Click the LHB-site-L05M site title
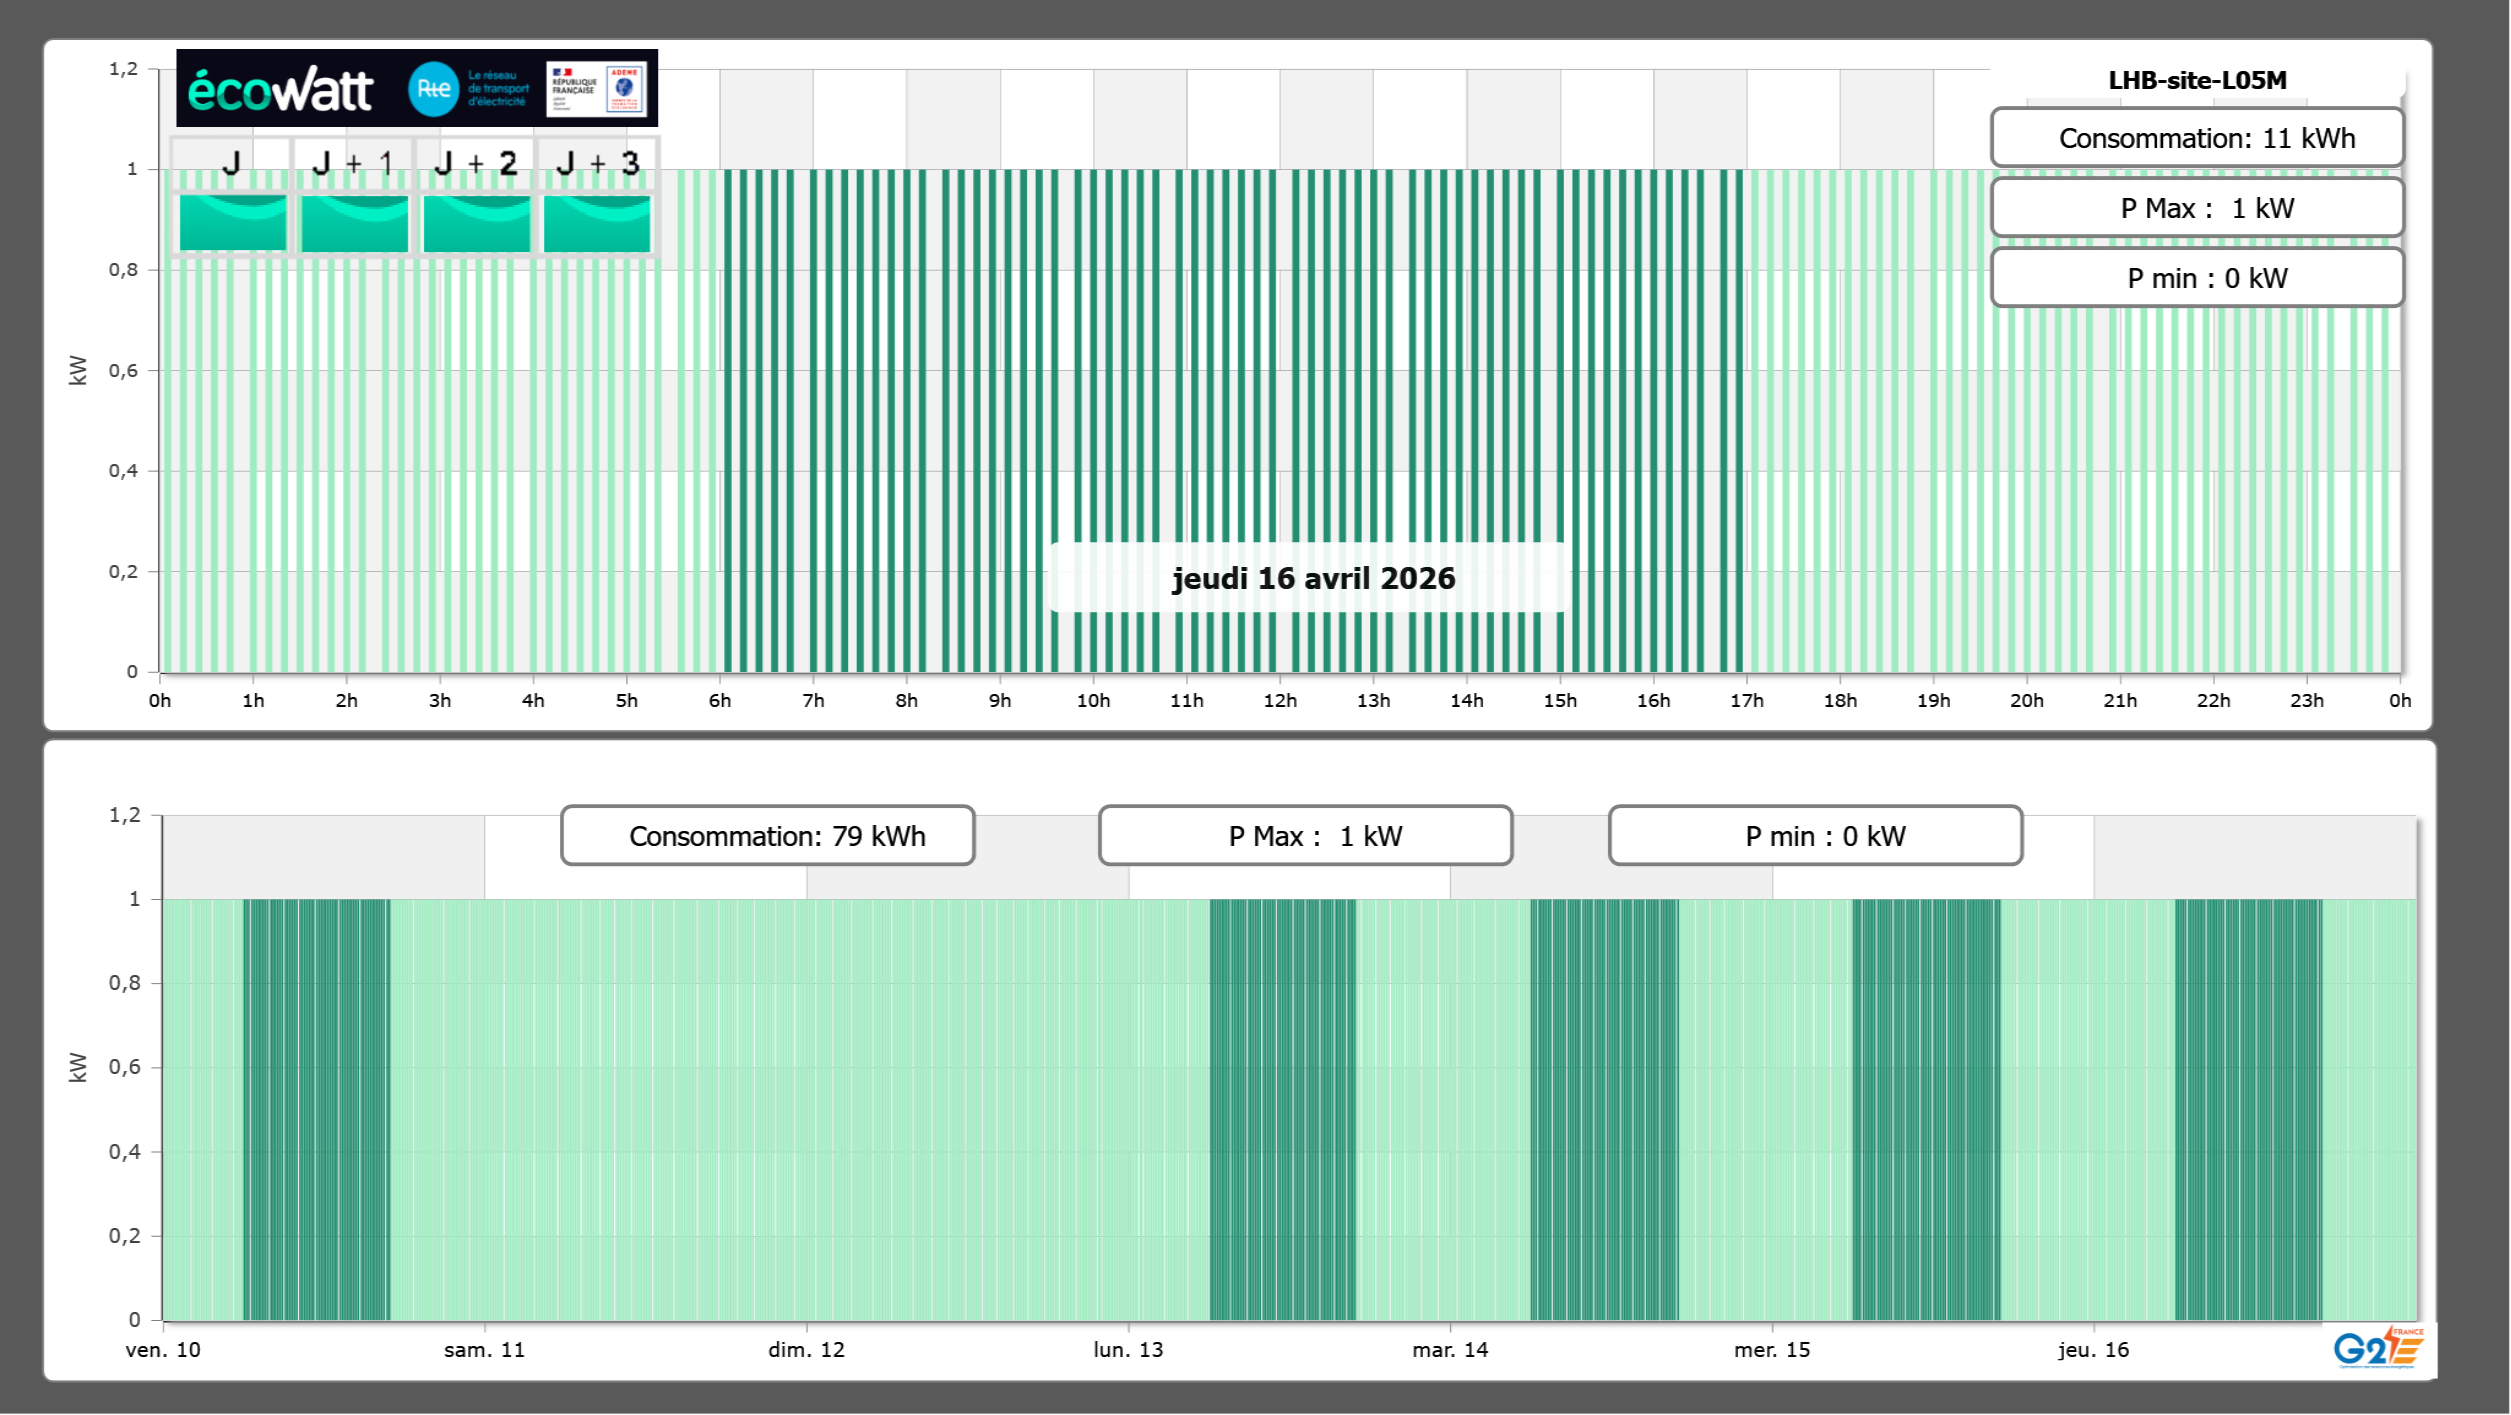 (x=2196, y=80)
